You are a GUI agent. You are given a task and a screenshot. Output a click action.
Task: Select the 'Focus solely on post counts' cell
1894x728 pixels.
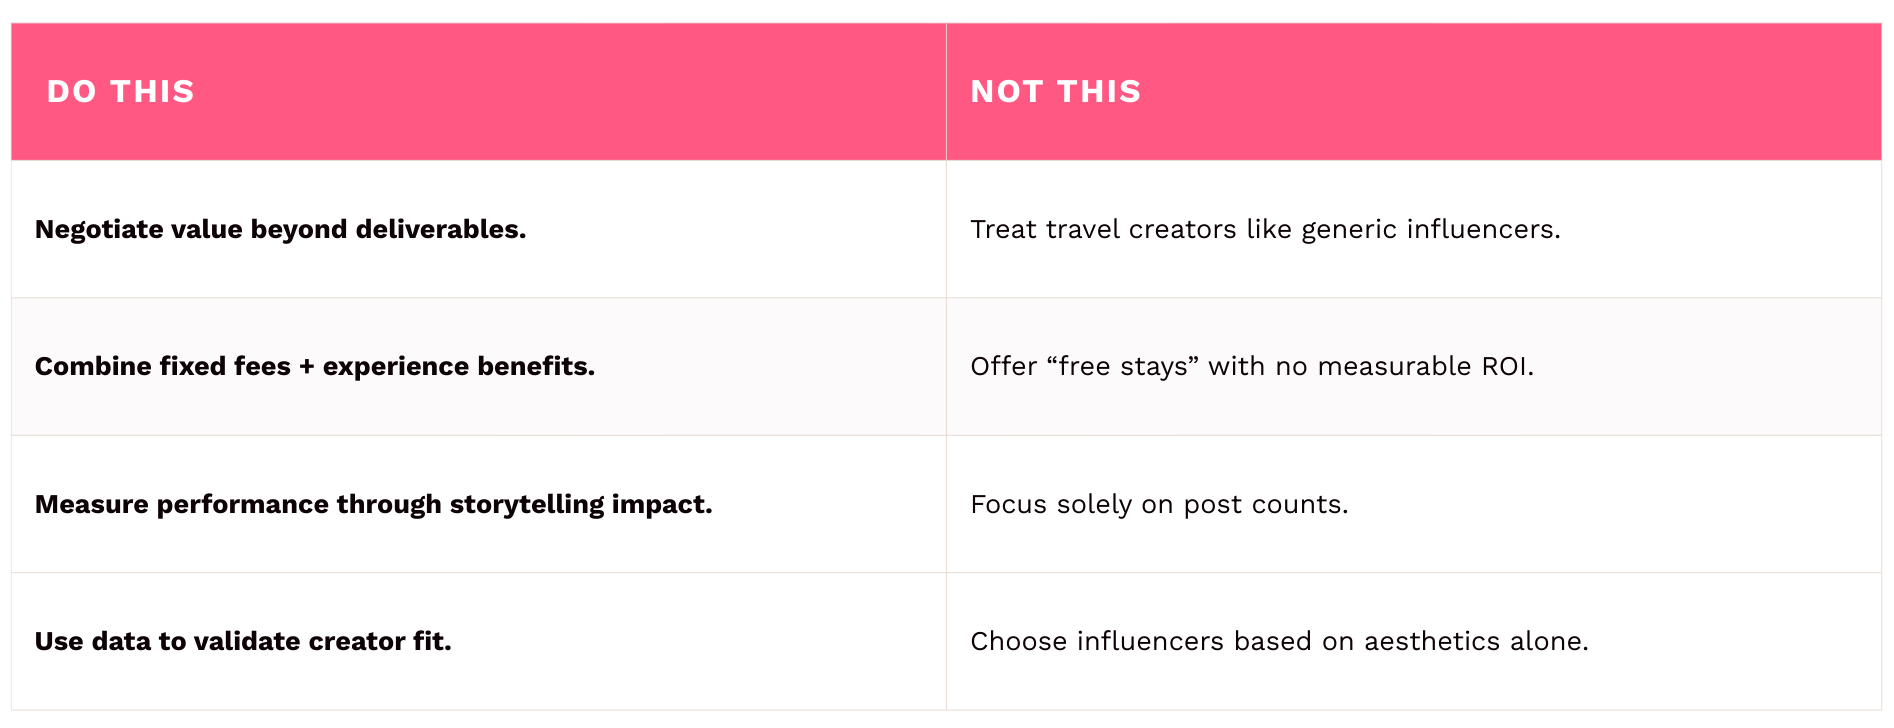[x=1158, y=504]
